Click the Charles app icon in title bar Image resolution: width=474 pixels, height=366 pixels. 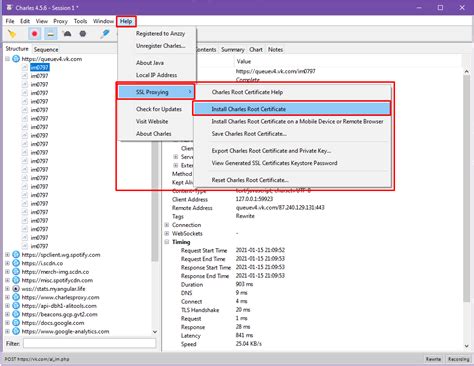pos(9,7)
